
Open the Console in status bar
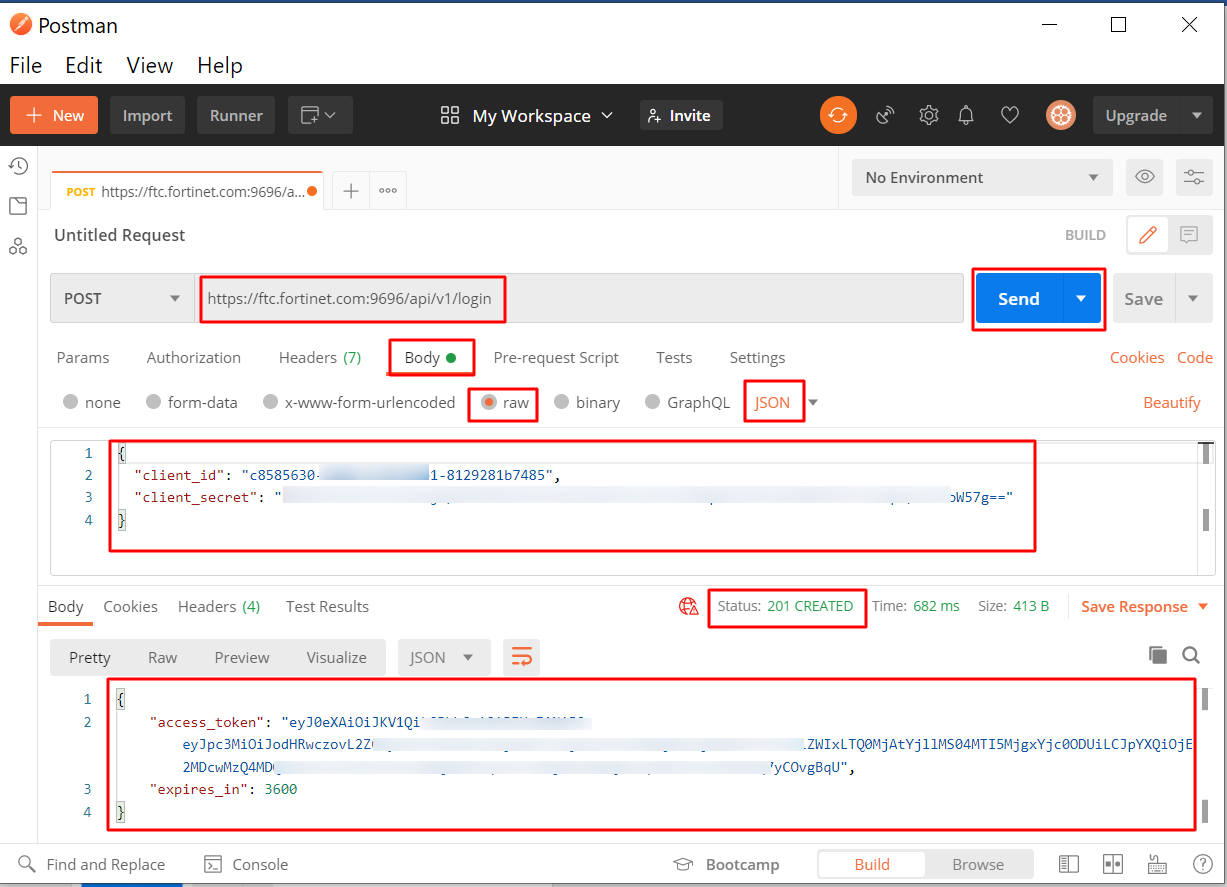click(246, 864)
